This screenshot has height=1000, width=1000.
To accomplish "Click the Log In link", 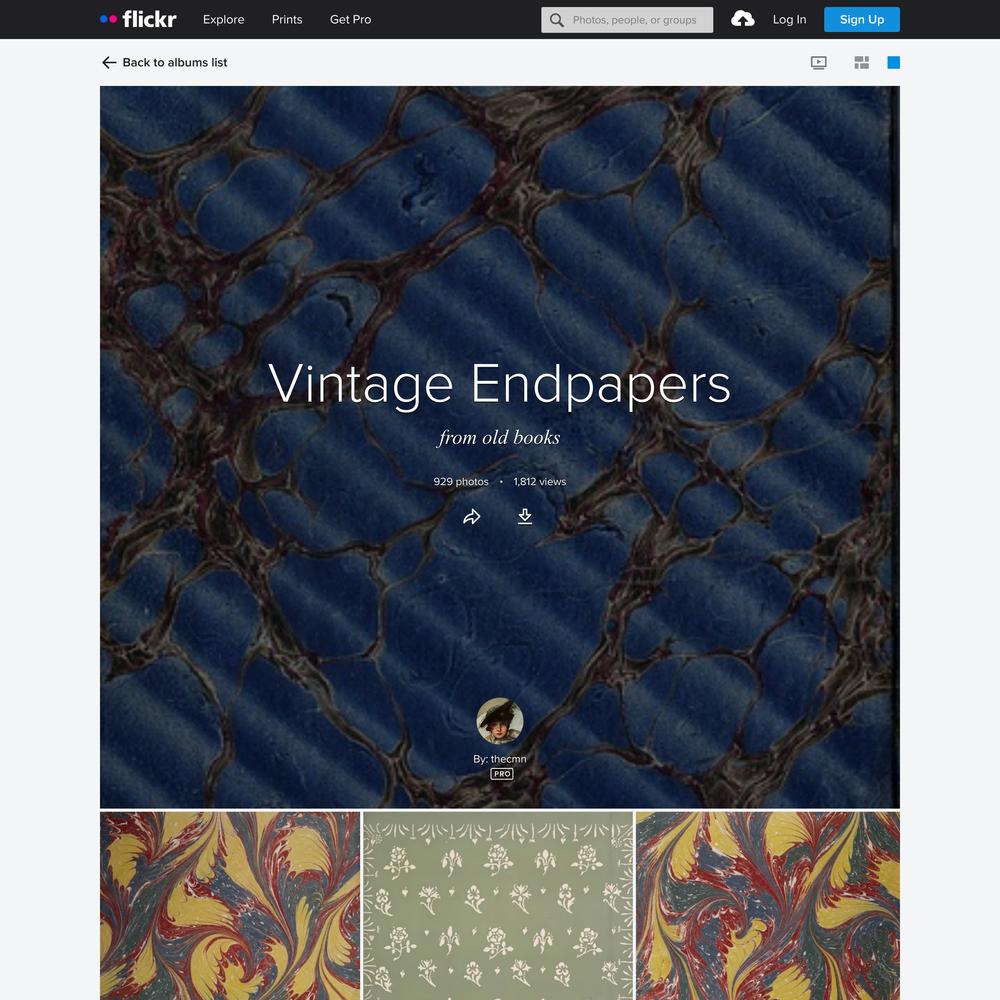I will coord(790,20).
